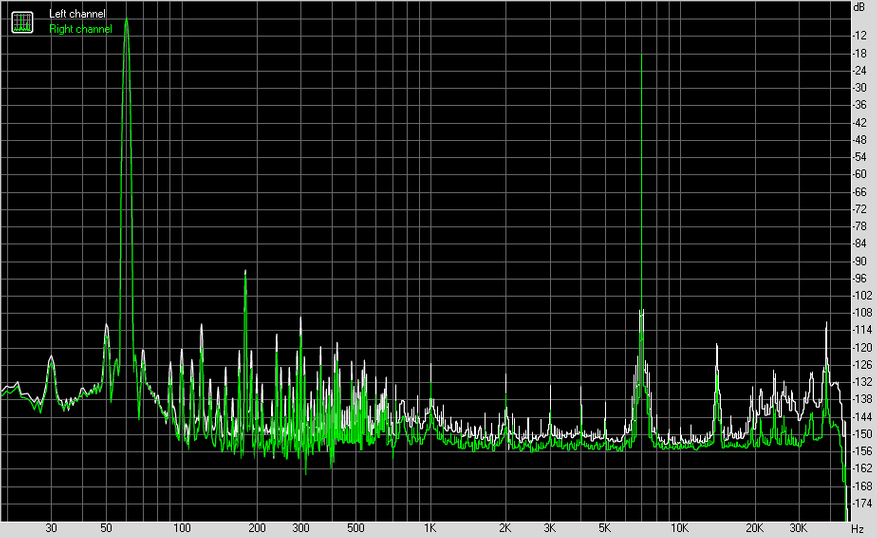Click the -156 dB axis value

click(x=861, y=451)
